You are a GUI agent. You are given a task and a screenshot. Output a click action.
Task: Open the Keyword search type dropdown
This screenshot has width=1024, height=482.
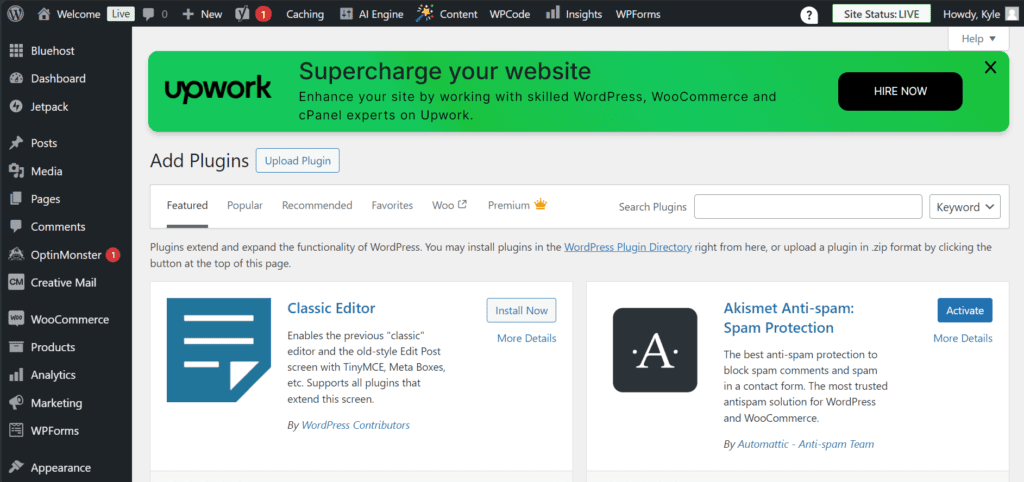point(965,207)
